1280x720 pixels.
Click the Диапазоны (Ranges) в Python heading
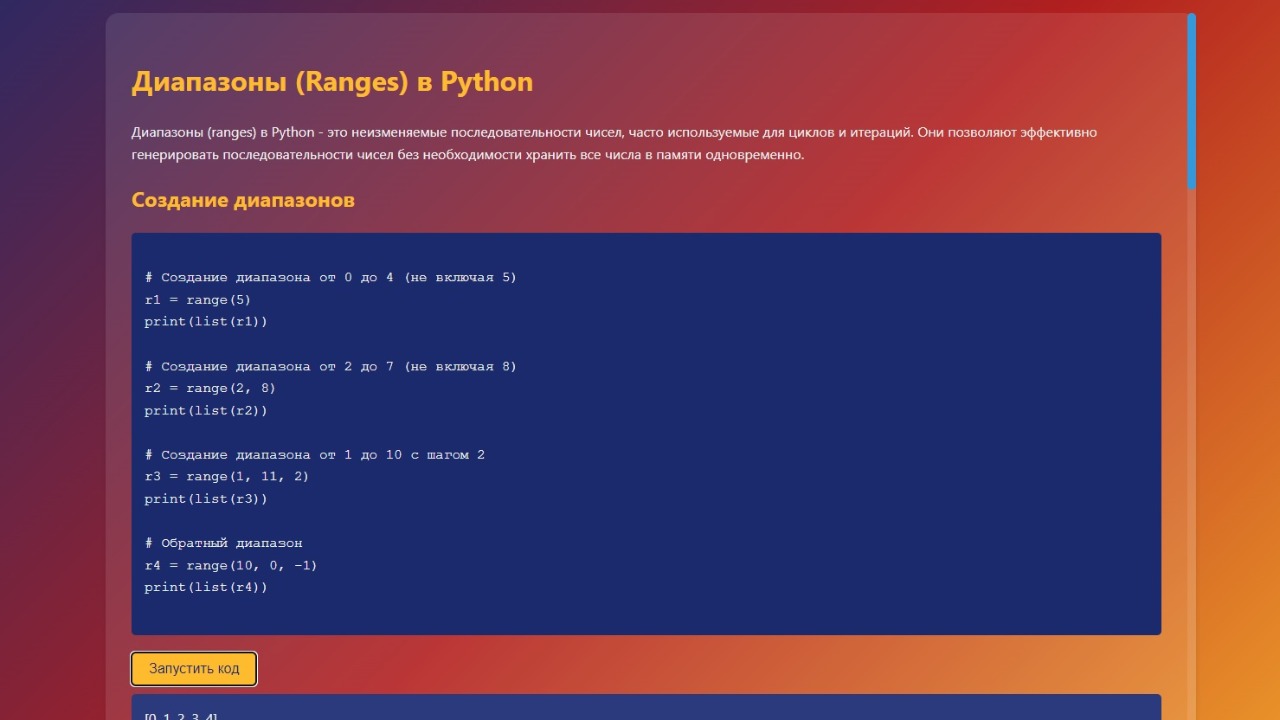[332, 82]
